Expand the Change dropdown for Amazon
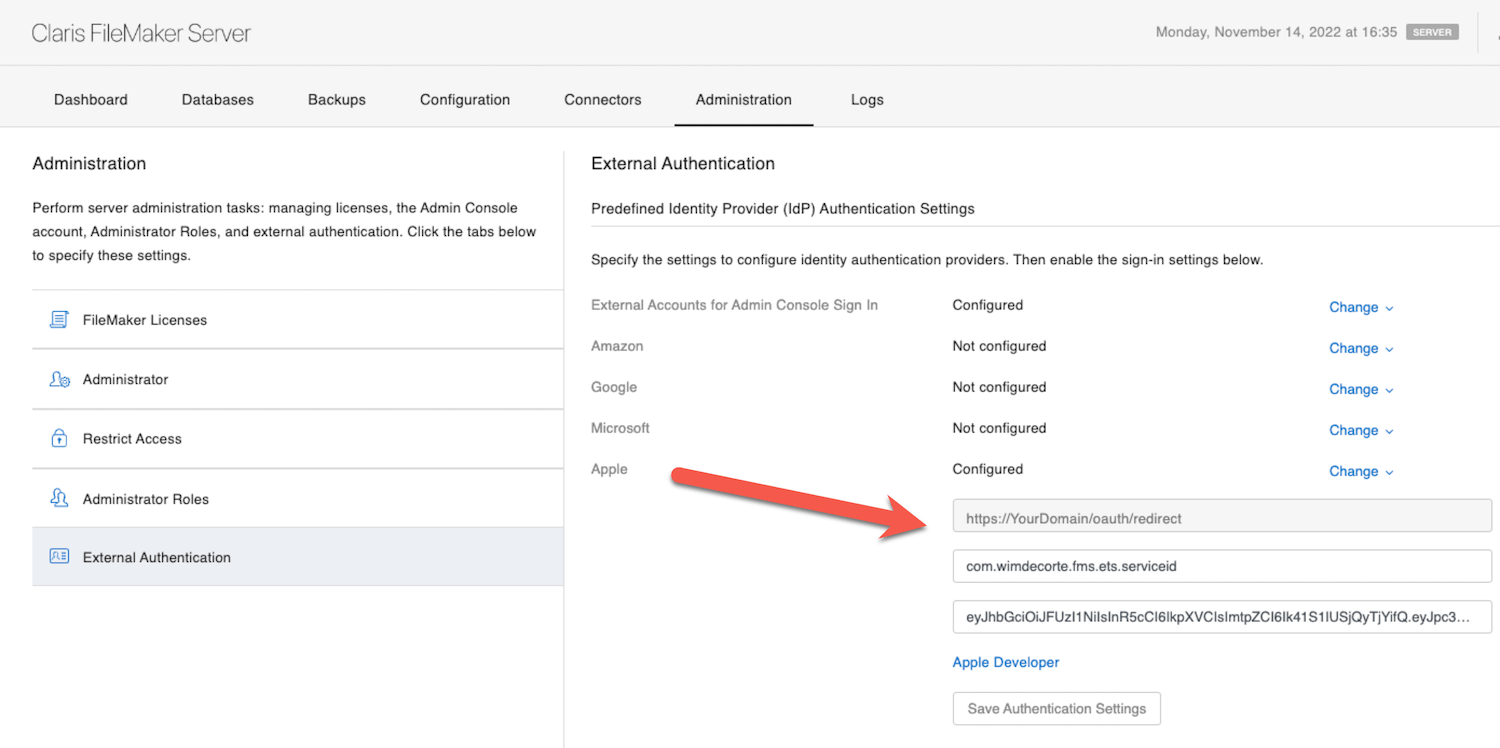This screenshot has height=748, width=1500. pos(1361,348)
